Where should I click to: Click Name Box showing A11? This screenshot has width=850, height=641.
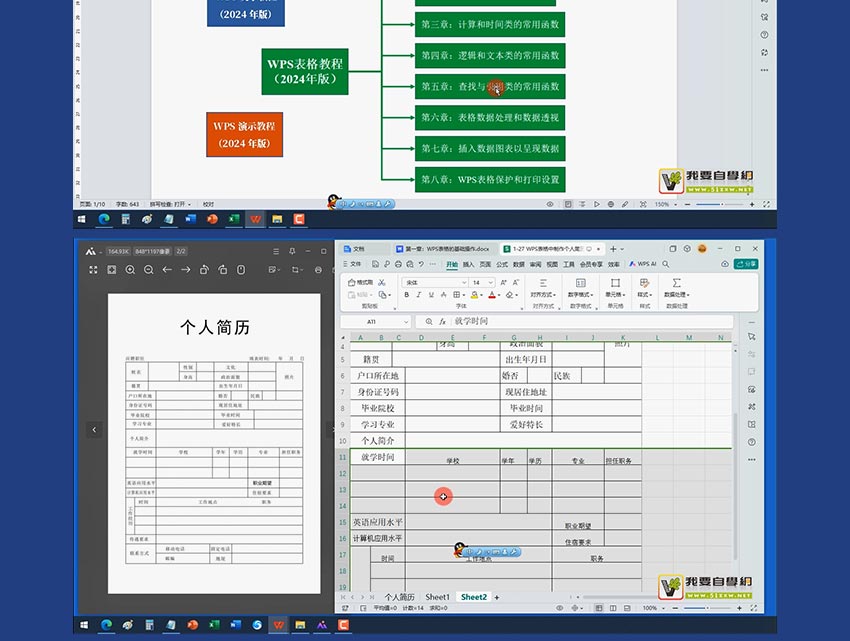(x=375, y=322)
